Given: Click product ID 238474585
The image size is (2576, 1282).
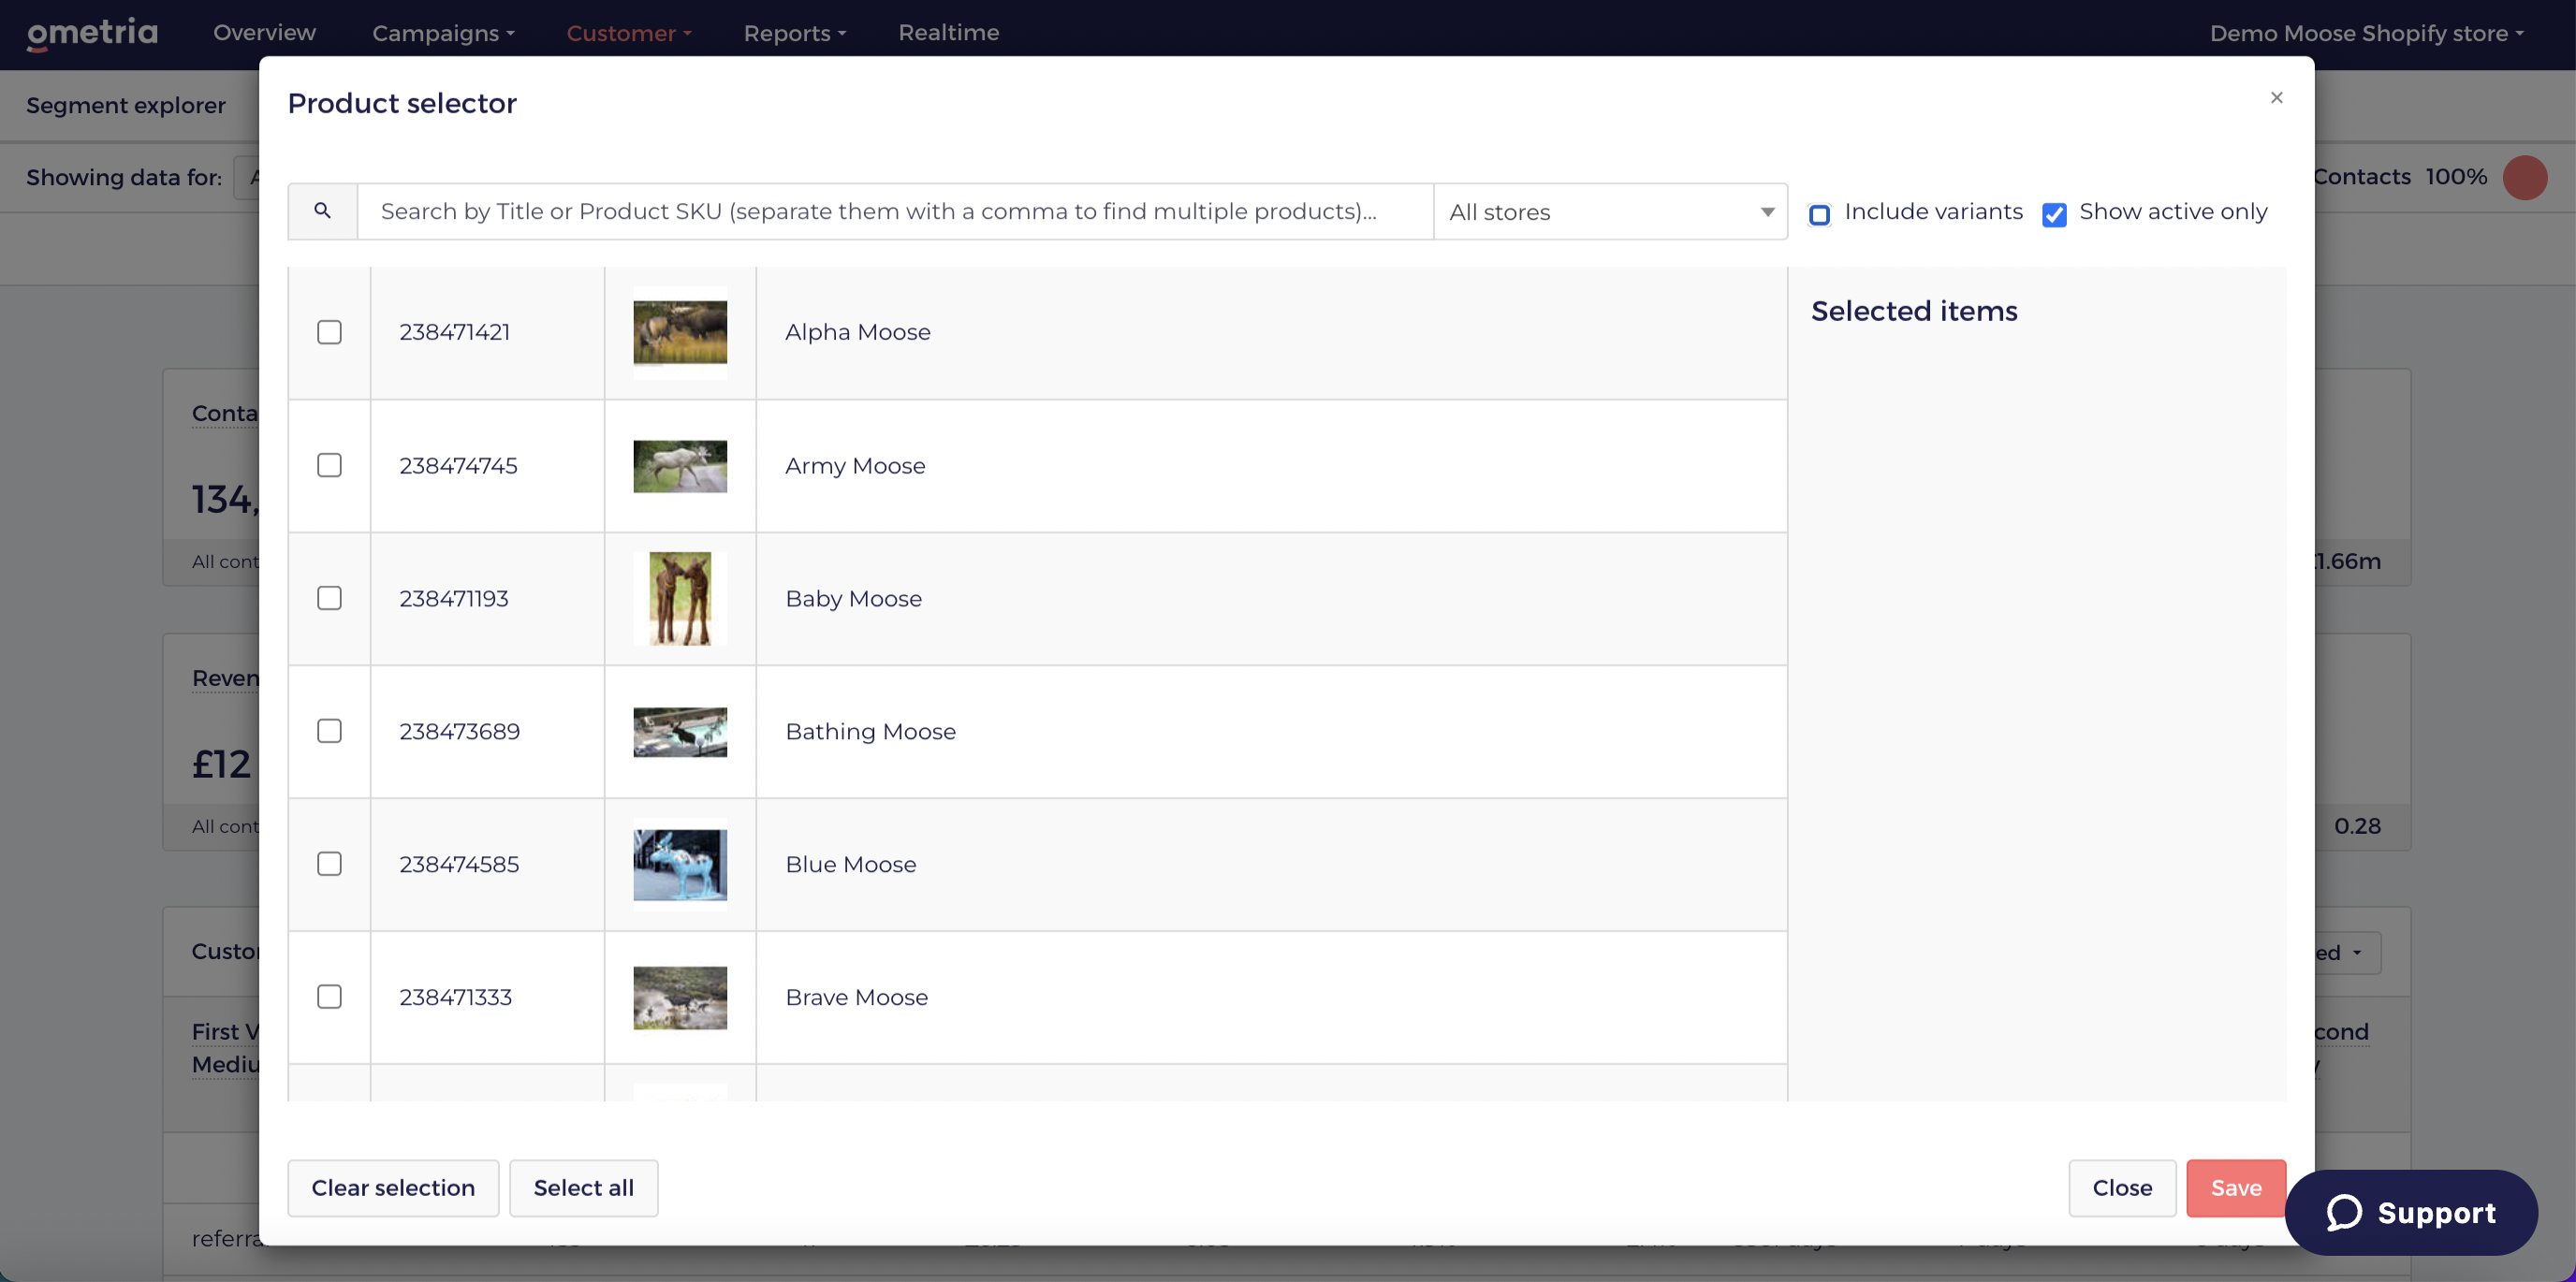Looking at the screenshot, I should [x=459, y=865].
